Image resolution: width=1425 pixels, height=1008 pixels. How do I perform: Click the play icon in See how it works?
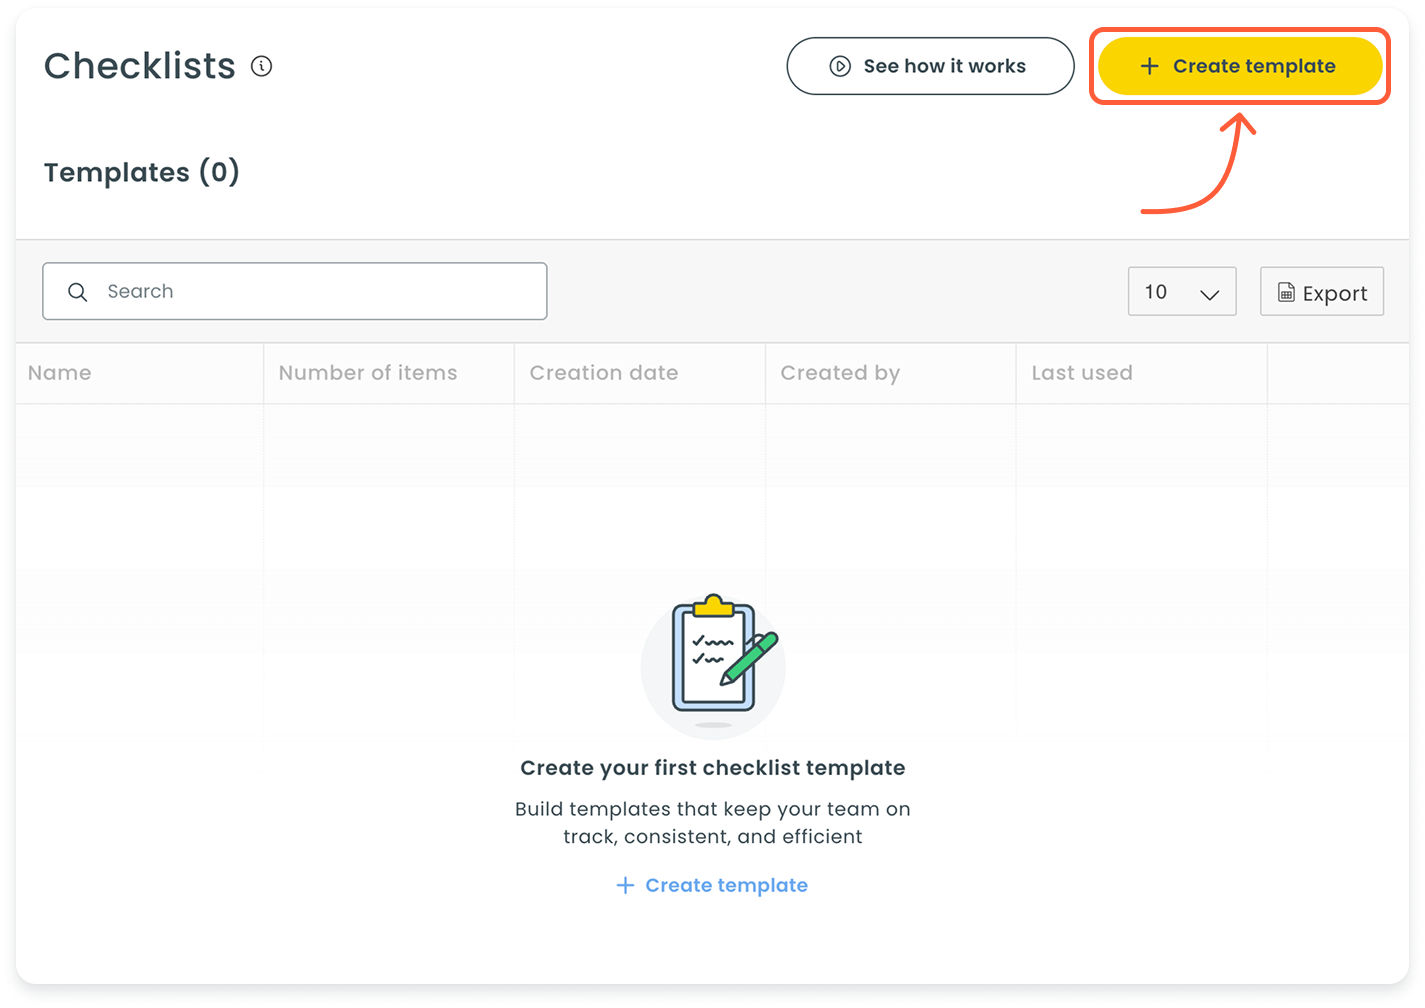841,66
